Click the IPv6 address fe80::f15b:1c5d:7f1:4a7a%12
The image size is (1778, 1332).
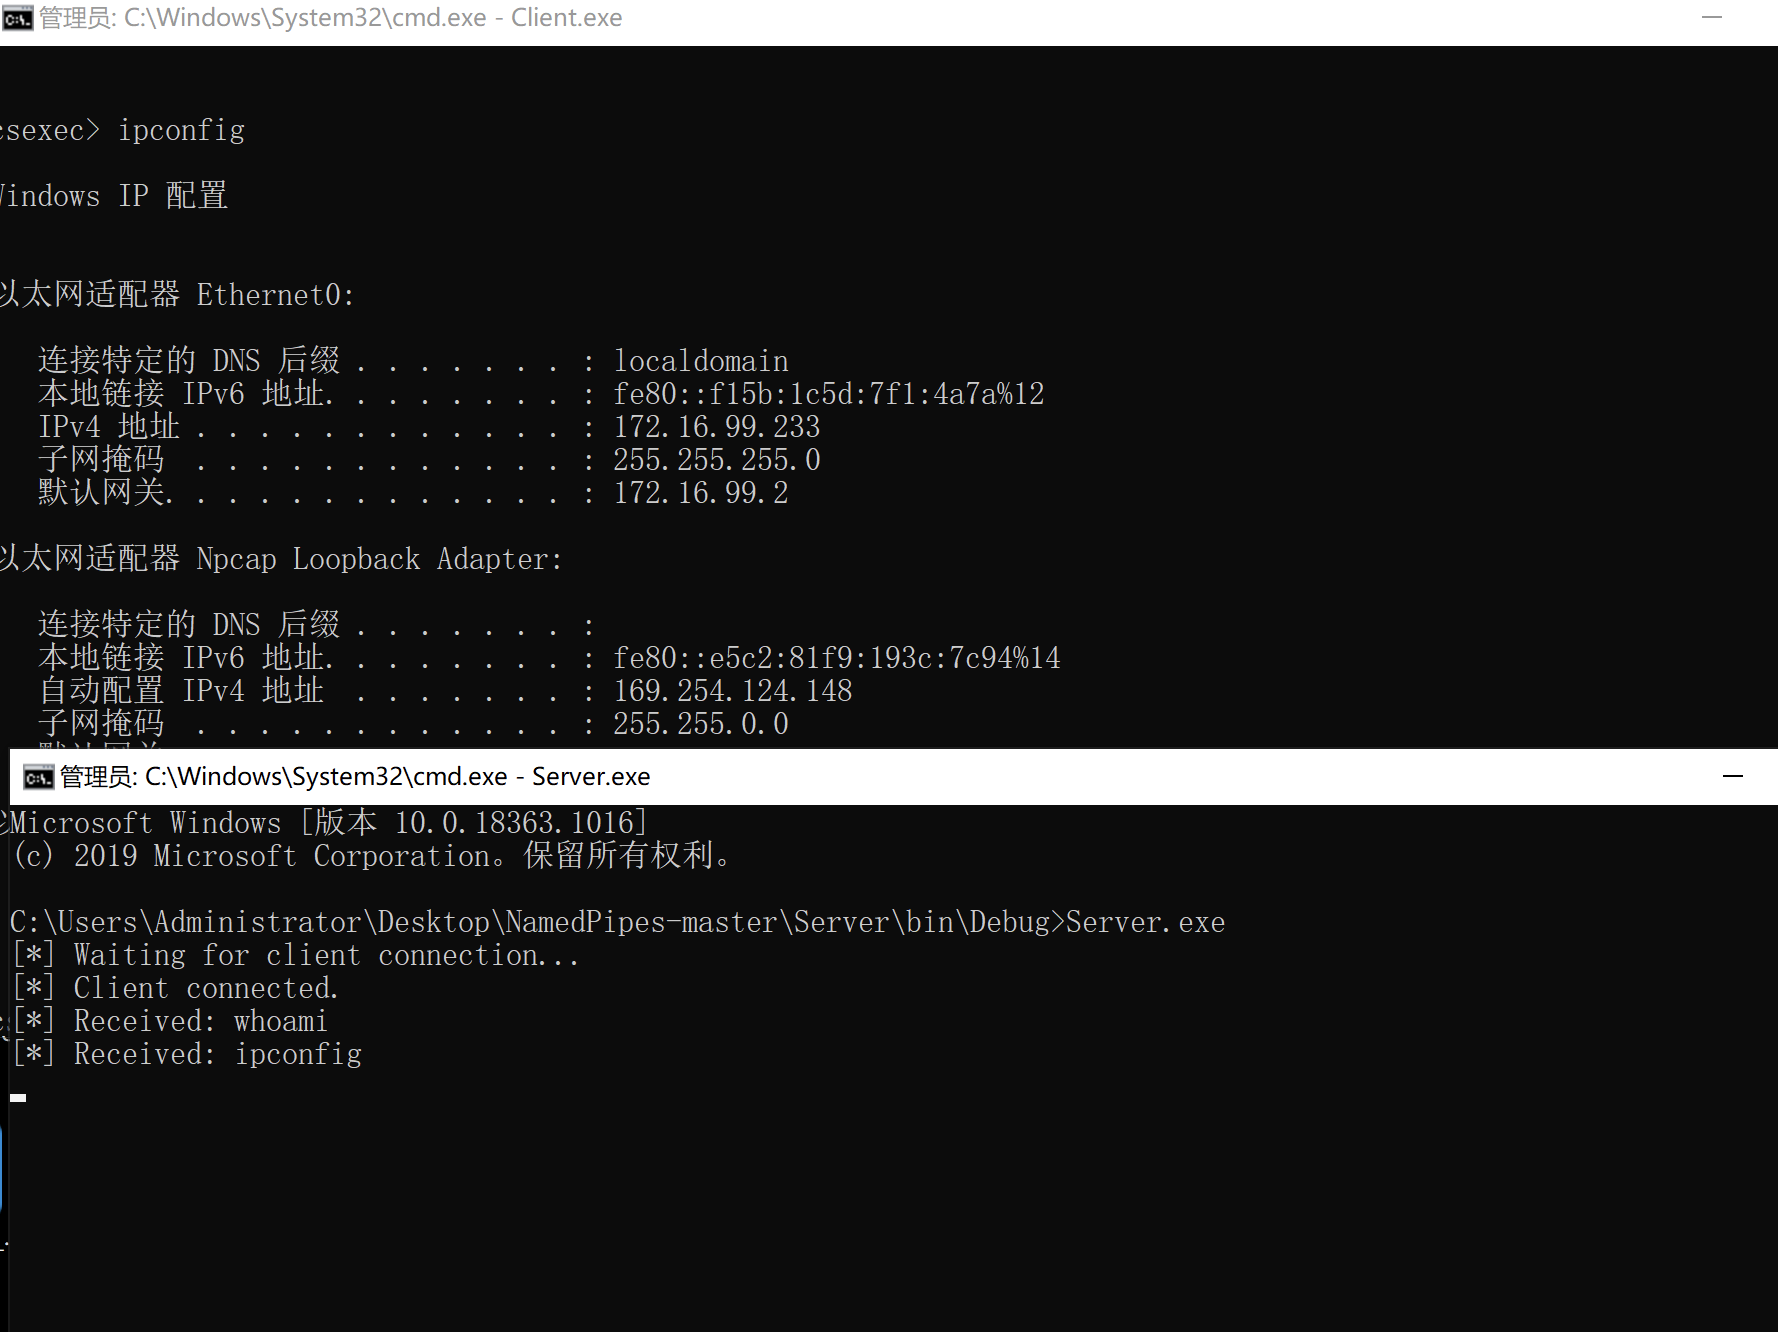tap(828, 392)
